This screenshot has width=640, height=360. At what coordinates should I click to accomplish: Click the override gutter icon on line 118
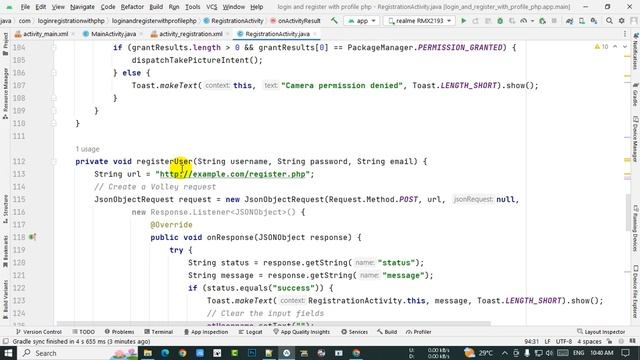tap(32, 237)
